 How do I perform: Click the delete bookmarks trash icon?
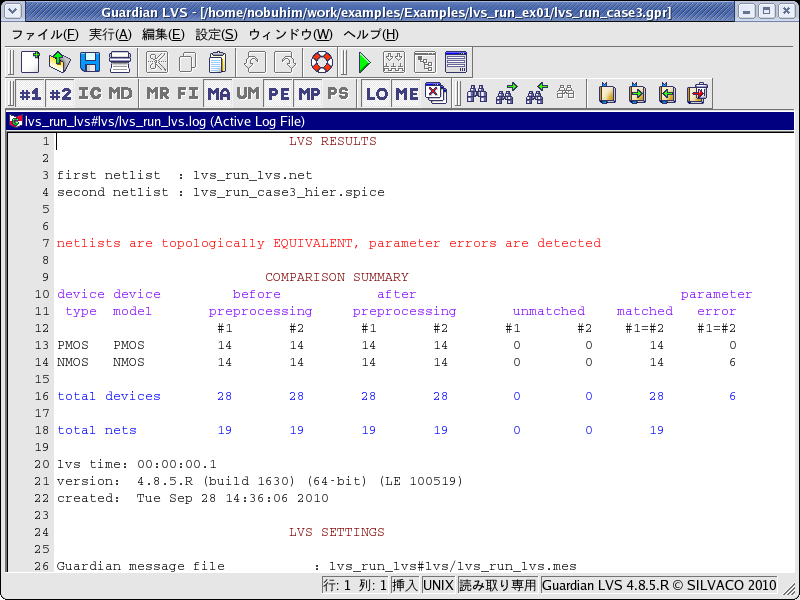698,93
